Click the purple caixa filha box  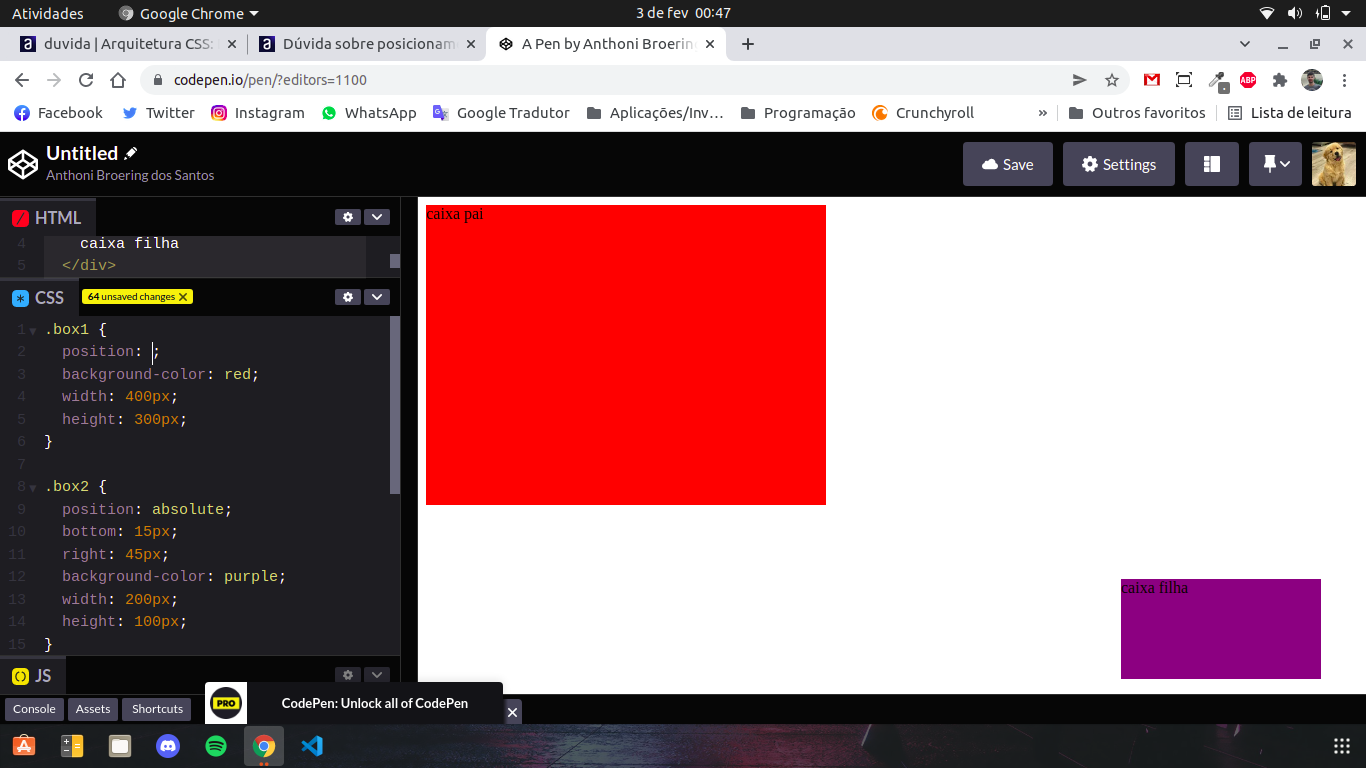1221,629
